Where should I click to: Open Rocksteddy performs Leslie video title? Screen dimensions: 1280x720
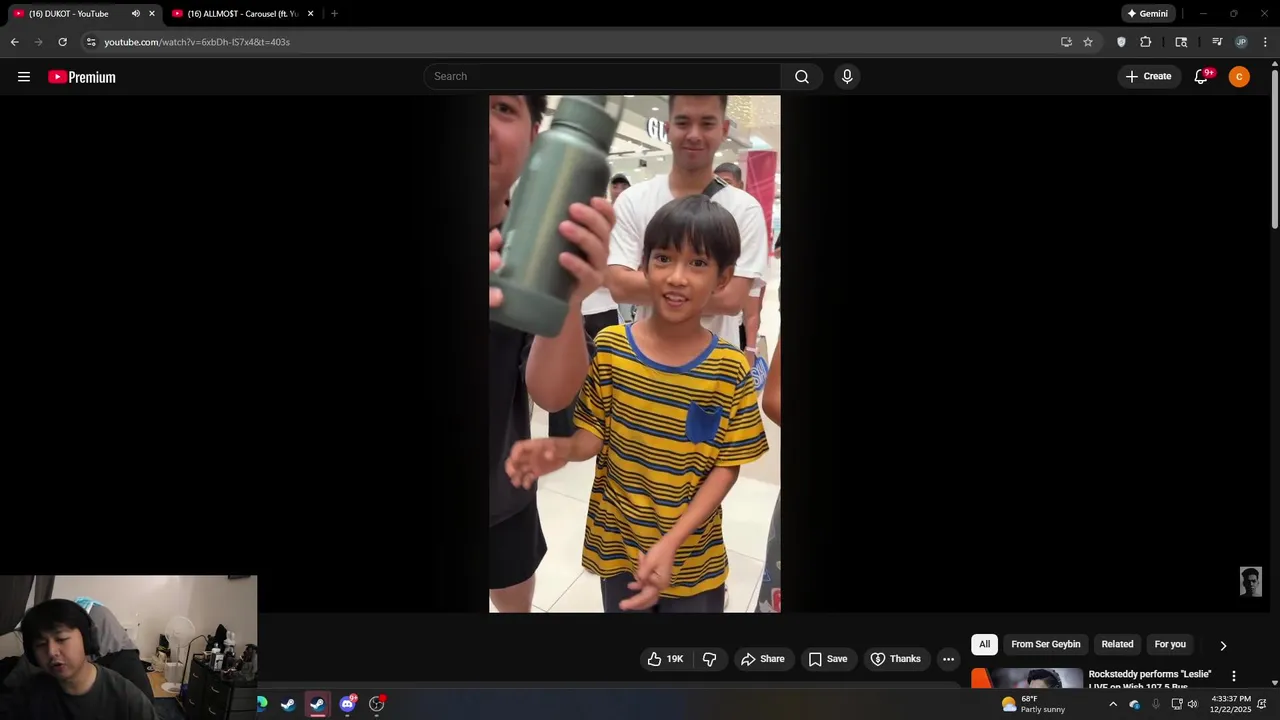click(x=1150, y=680)
